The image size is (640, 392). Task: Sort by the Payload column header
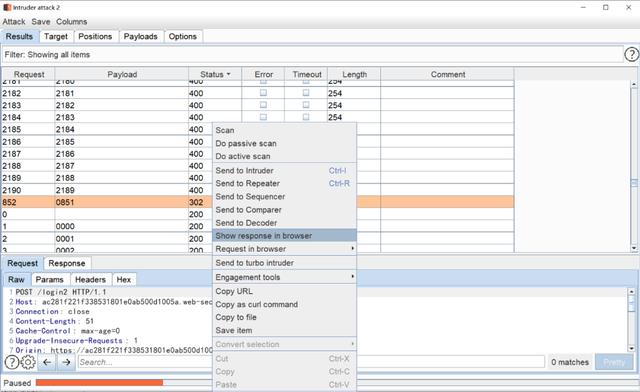122,74
